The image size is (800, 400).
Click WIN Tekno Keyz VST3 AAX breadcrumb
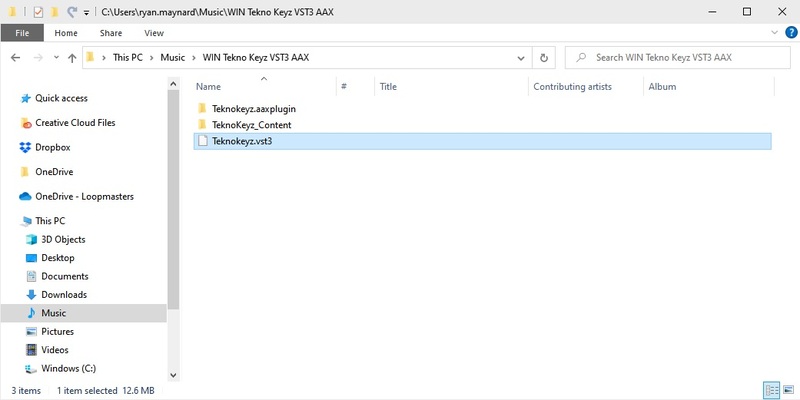click(x=256, y=58)
